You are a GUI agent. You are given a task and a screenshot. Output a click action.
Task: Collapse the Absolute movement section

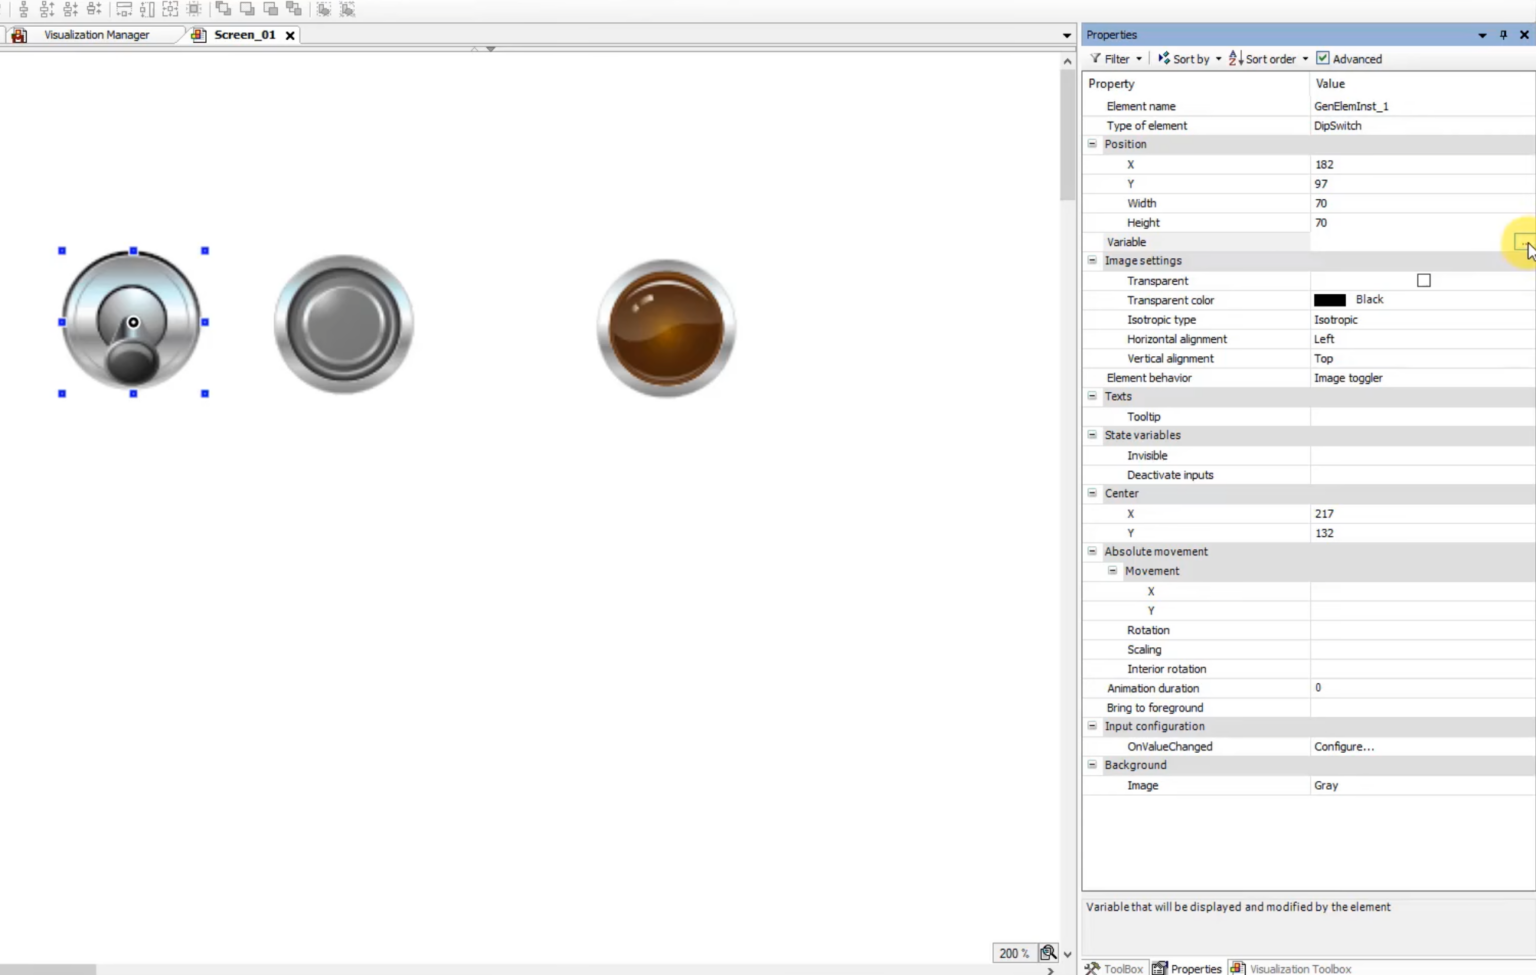1092,552
